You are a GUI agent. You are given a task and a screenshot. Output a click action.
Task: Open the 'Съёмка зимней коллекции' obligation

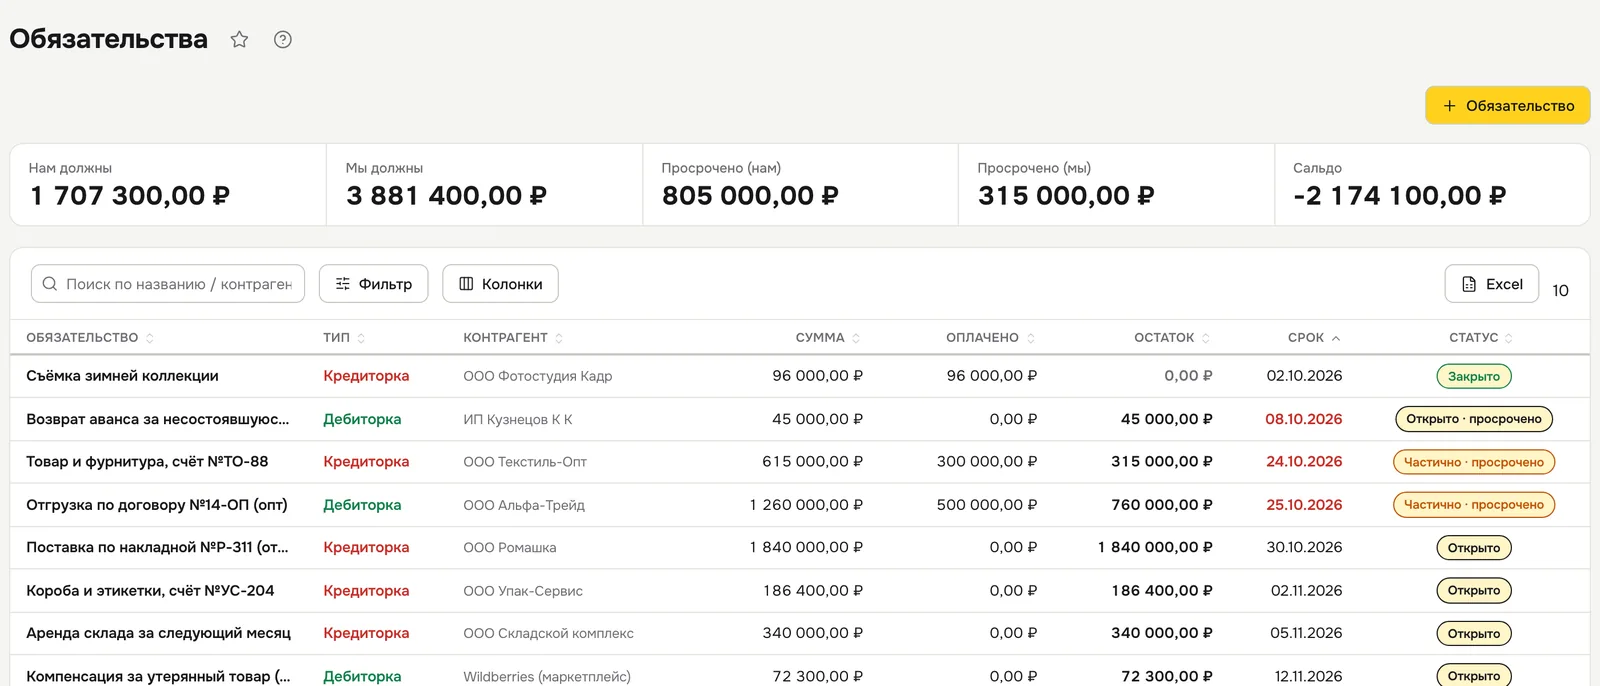click(122, 376)
